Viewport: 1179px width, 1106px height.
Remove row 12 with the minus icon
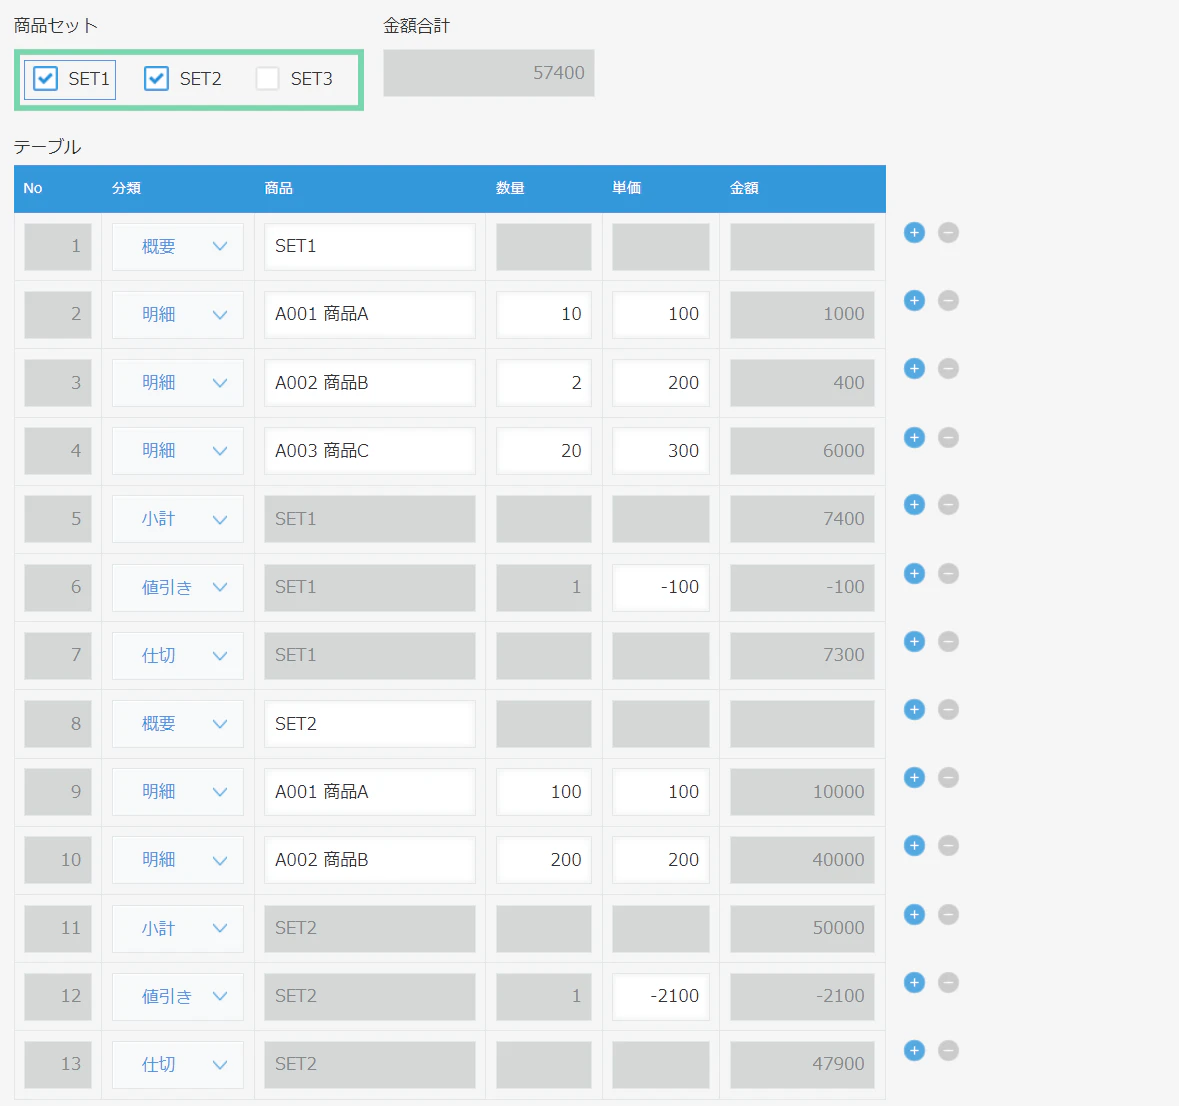click(x=948, y=982)
